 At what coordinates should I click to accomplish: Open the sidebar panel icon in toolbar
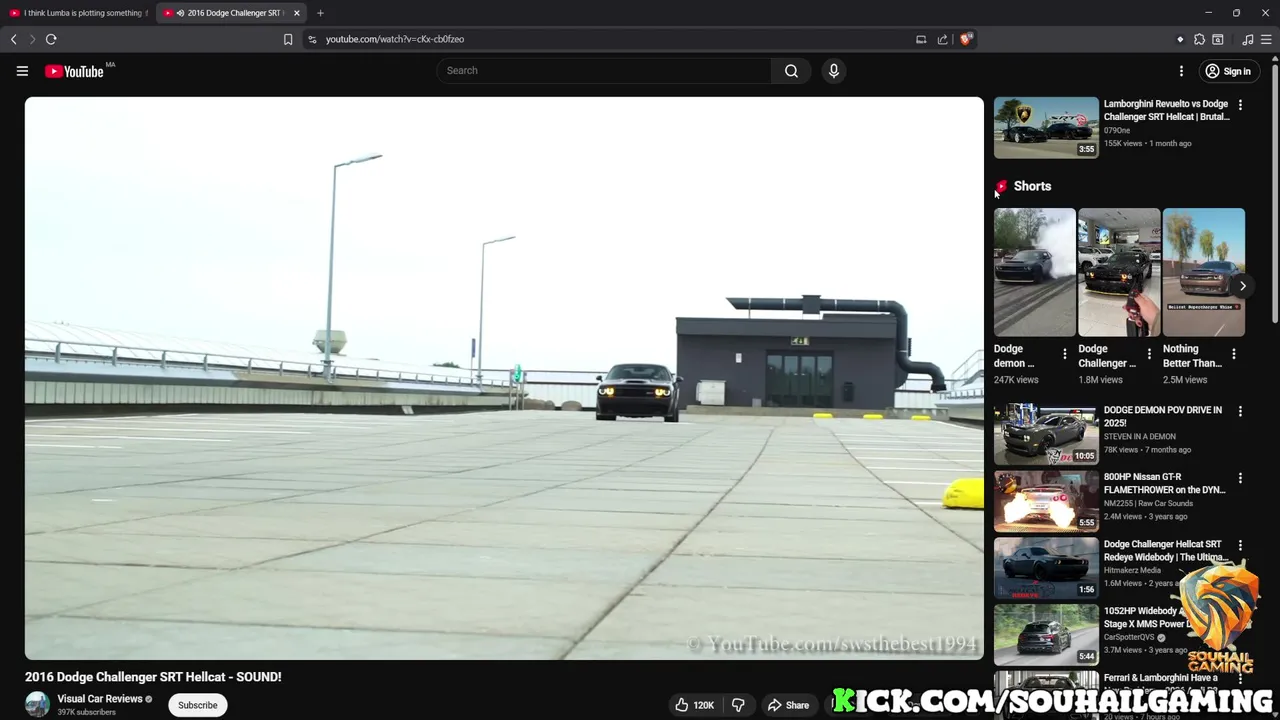(x=1218, y=39)
